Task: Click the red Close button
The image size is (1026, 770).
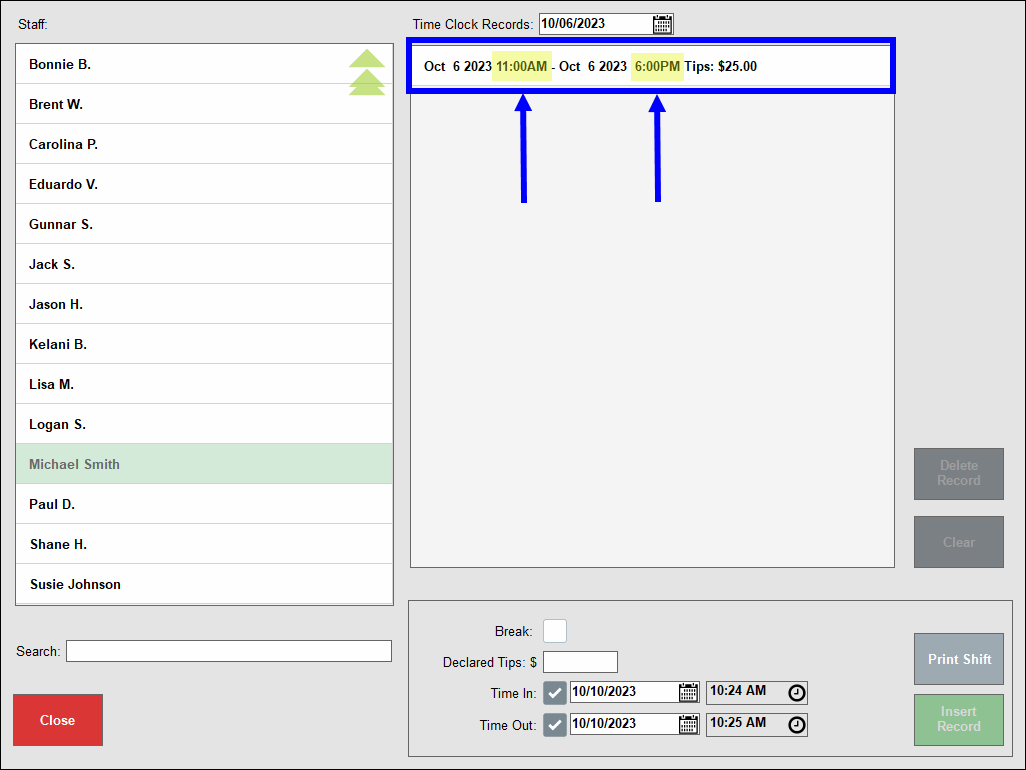Action: [x=57, y=719]
